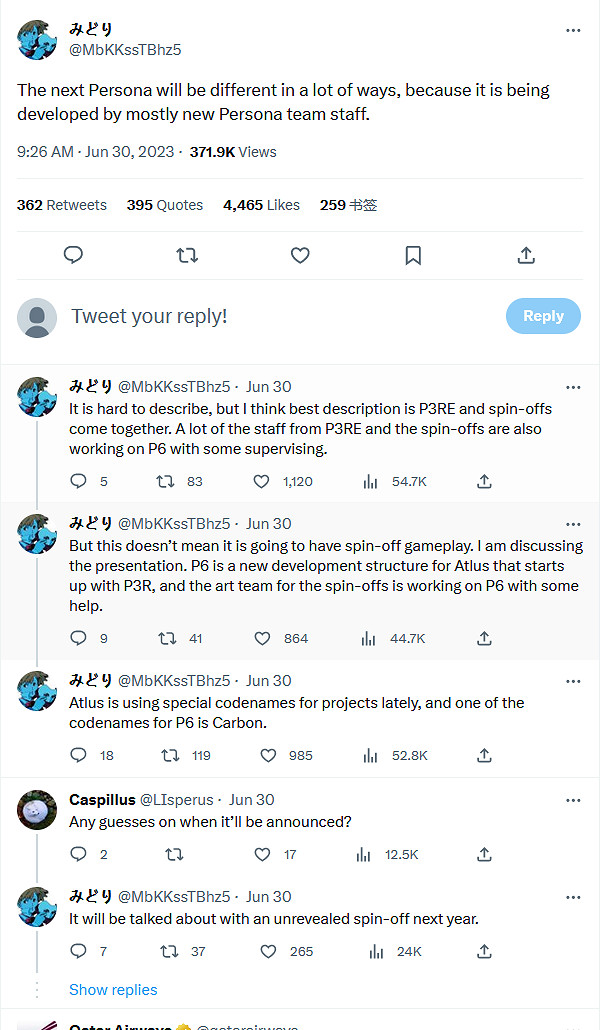View analytics on the unrevealed spin-off reply
This screenshot has width=601, height=1030.
click(x=371, y=951)
